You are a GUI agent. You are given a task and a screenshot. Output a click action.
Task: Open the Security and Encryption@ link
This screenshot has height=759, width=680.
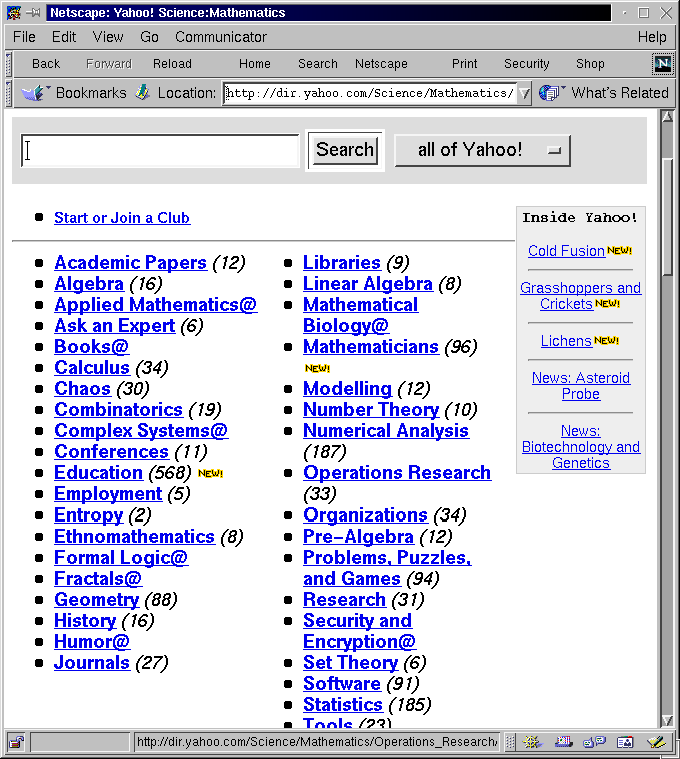pyautogui.click(x=360, y=631)
